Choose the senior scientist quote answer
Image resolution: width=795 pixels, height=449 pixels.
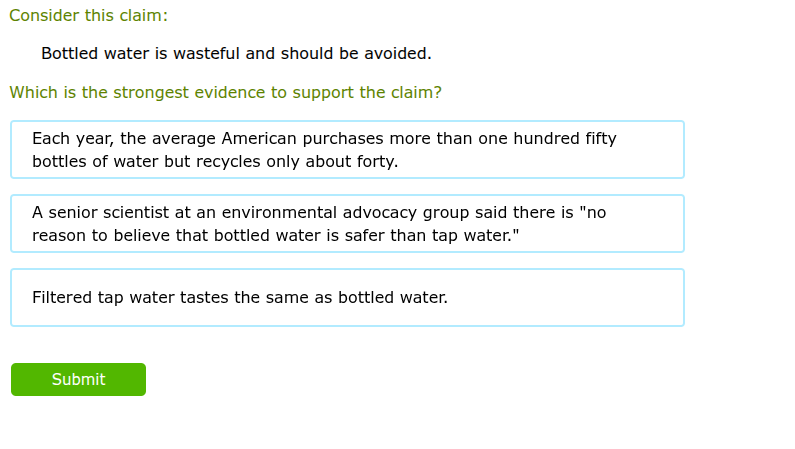(x=347, y=224)
